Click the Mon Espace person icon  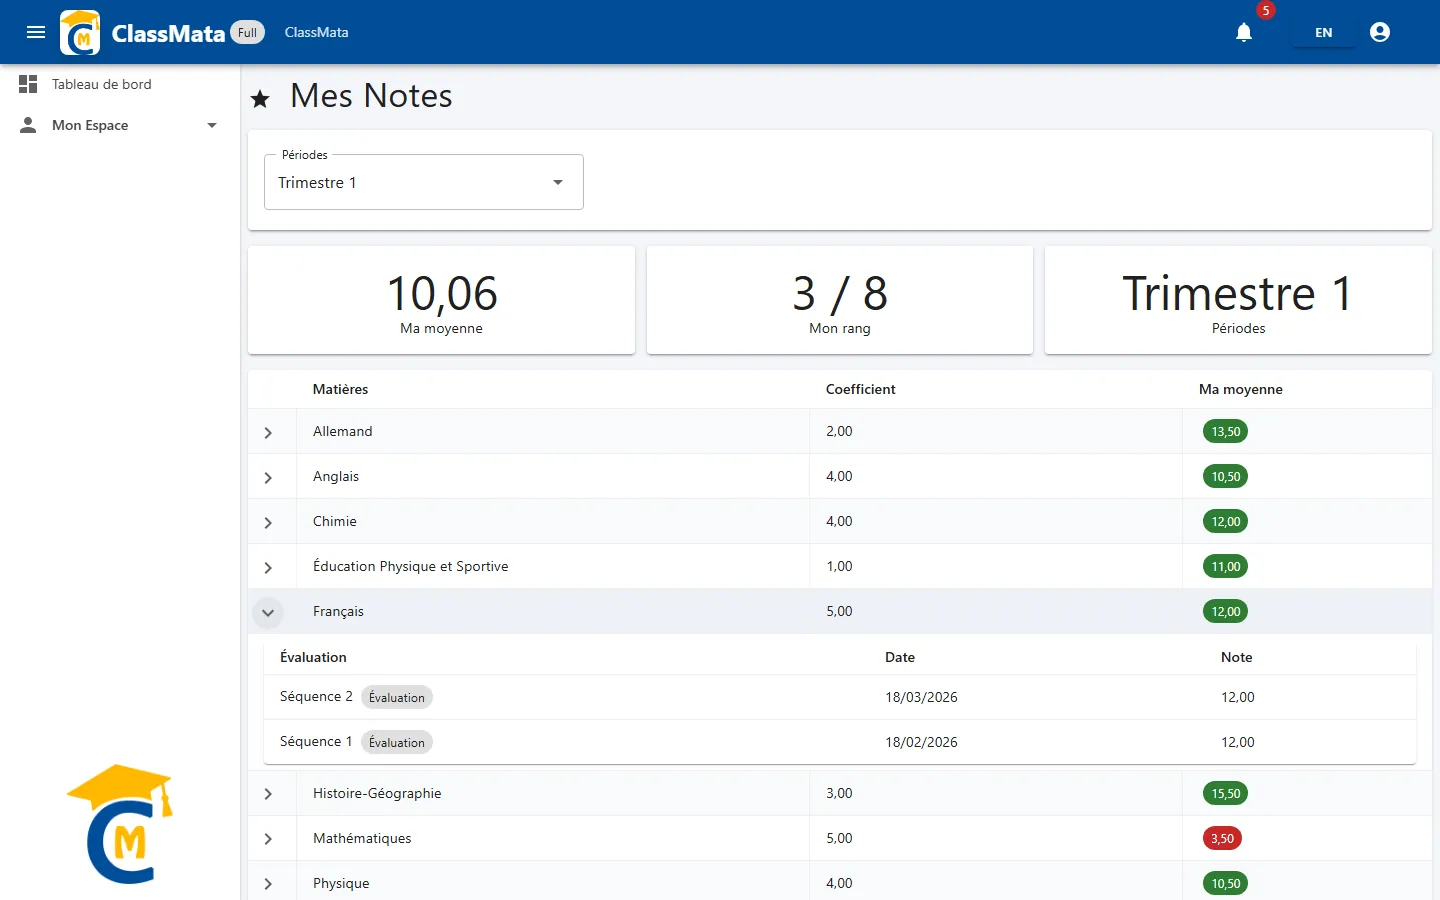[28, 125]
